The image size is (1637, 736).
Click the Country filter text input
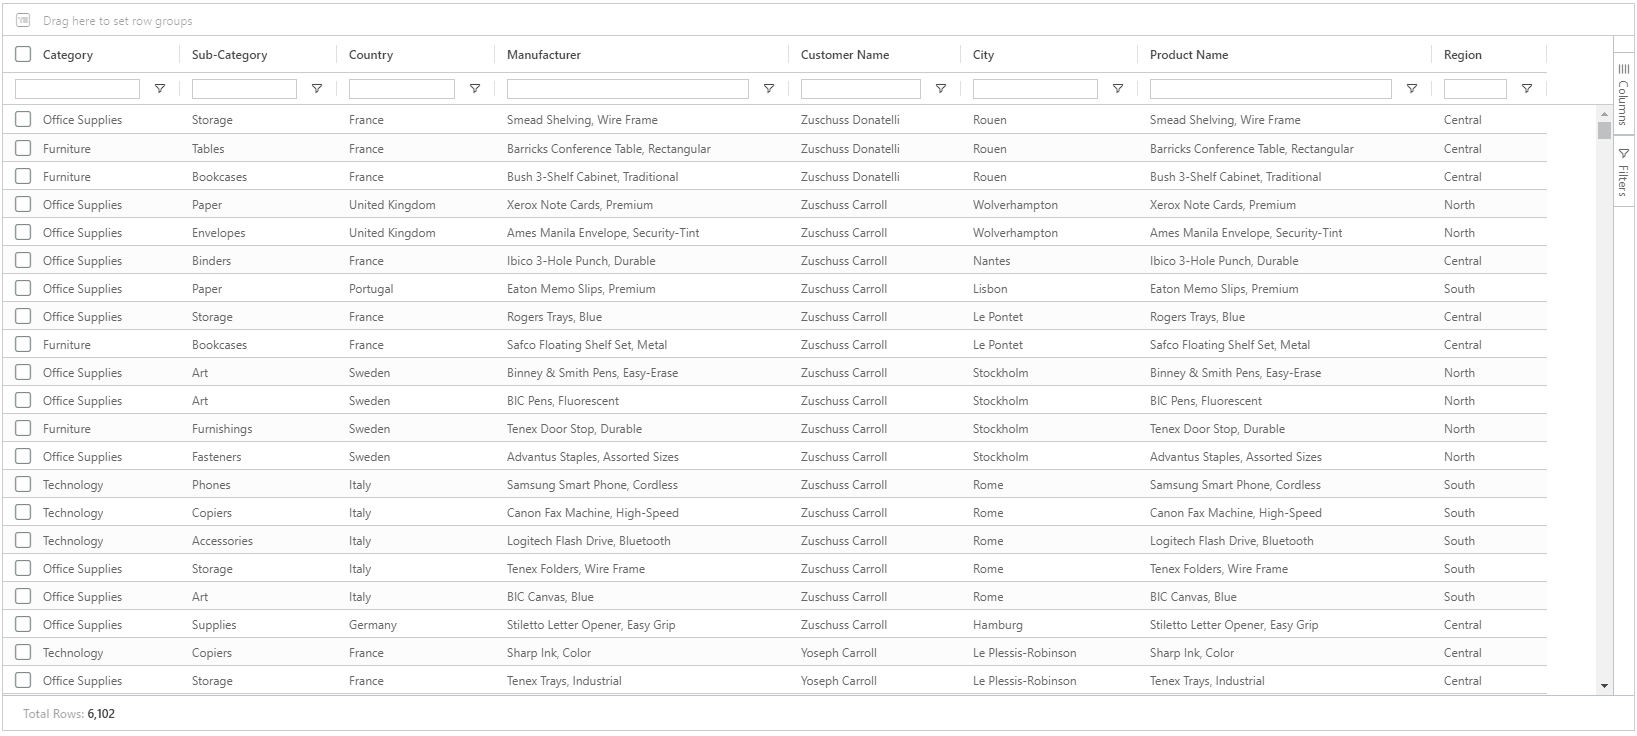point(401,89)
